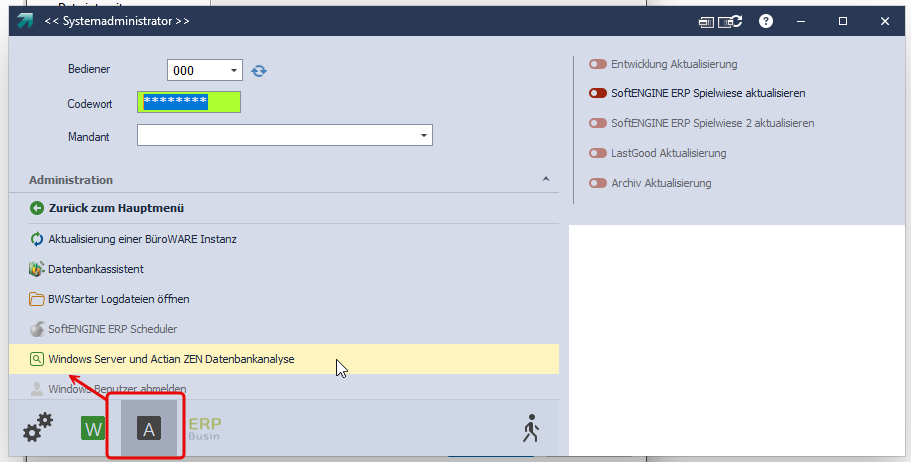Toggle Entwicklung Aktualisierung switch

[598, 64]
